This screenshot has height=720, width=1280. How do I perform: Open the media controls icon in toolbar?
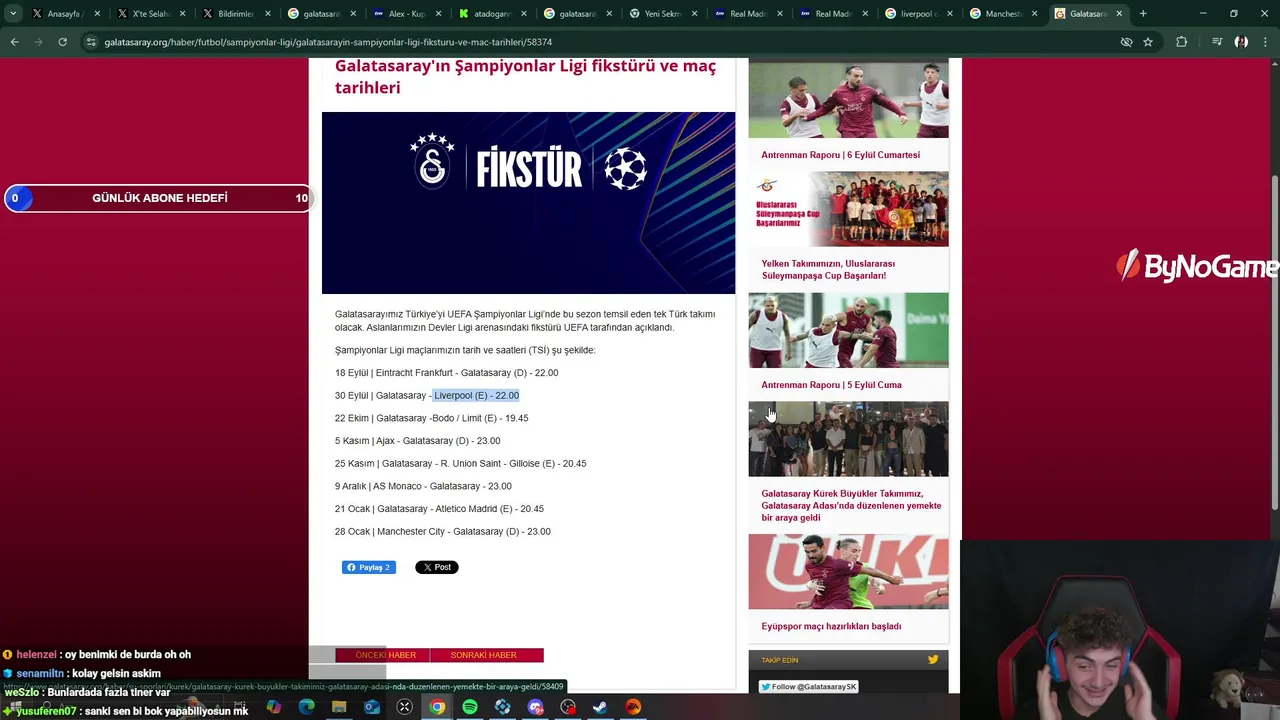click(1217, 42)
